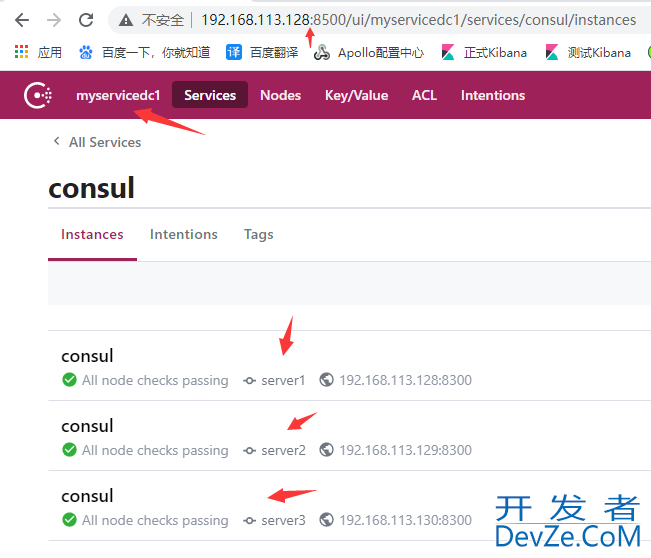
Task: Open the 正式Kibana bookmark icon
Action: point(448,52)
